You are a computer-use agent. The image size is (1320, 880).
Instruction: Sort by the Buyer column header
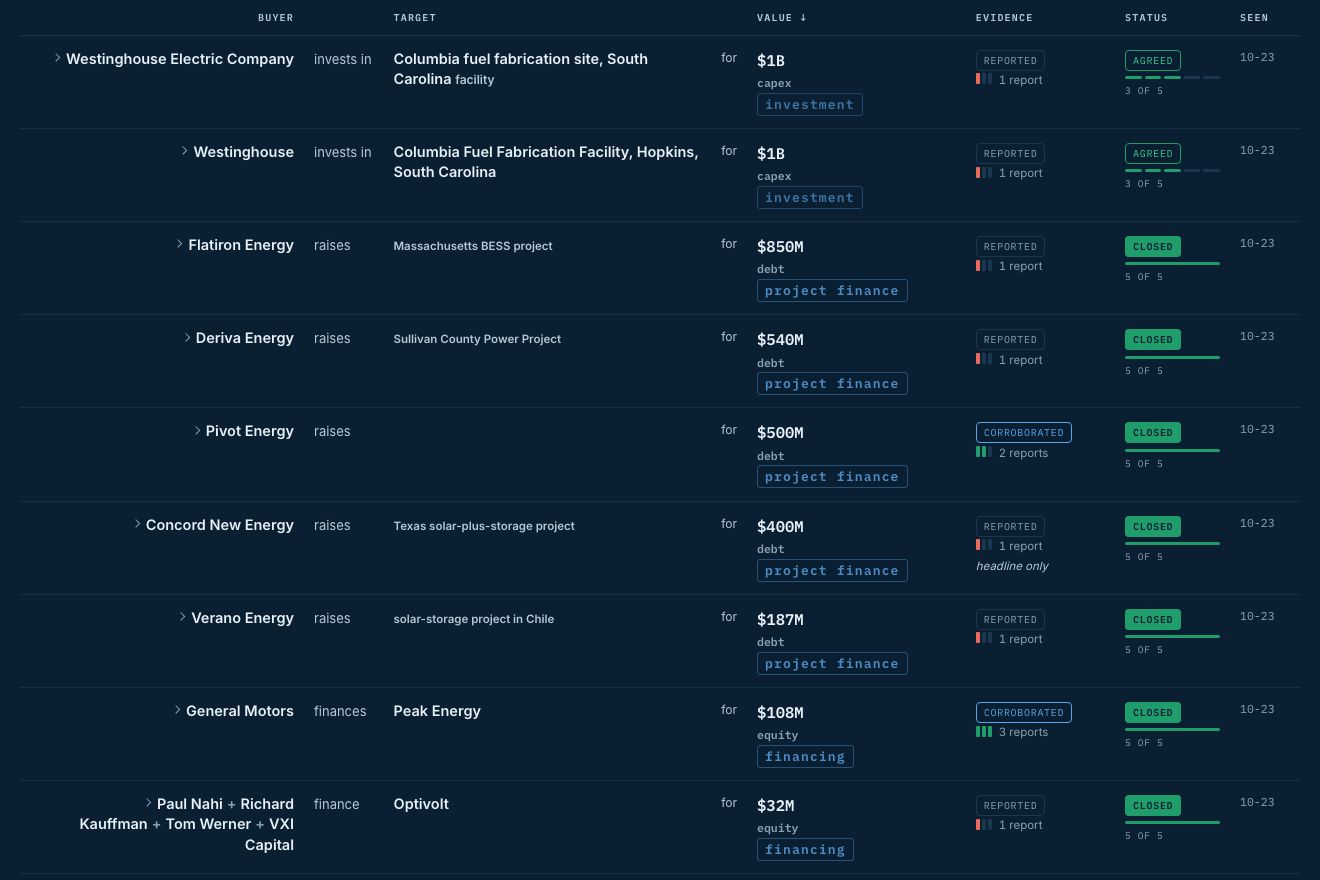coord(276,18)
